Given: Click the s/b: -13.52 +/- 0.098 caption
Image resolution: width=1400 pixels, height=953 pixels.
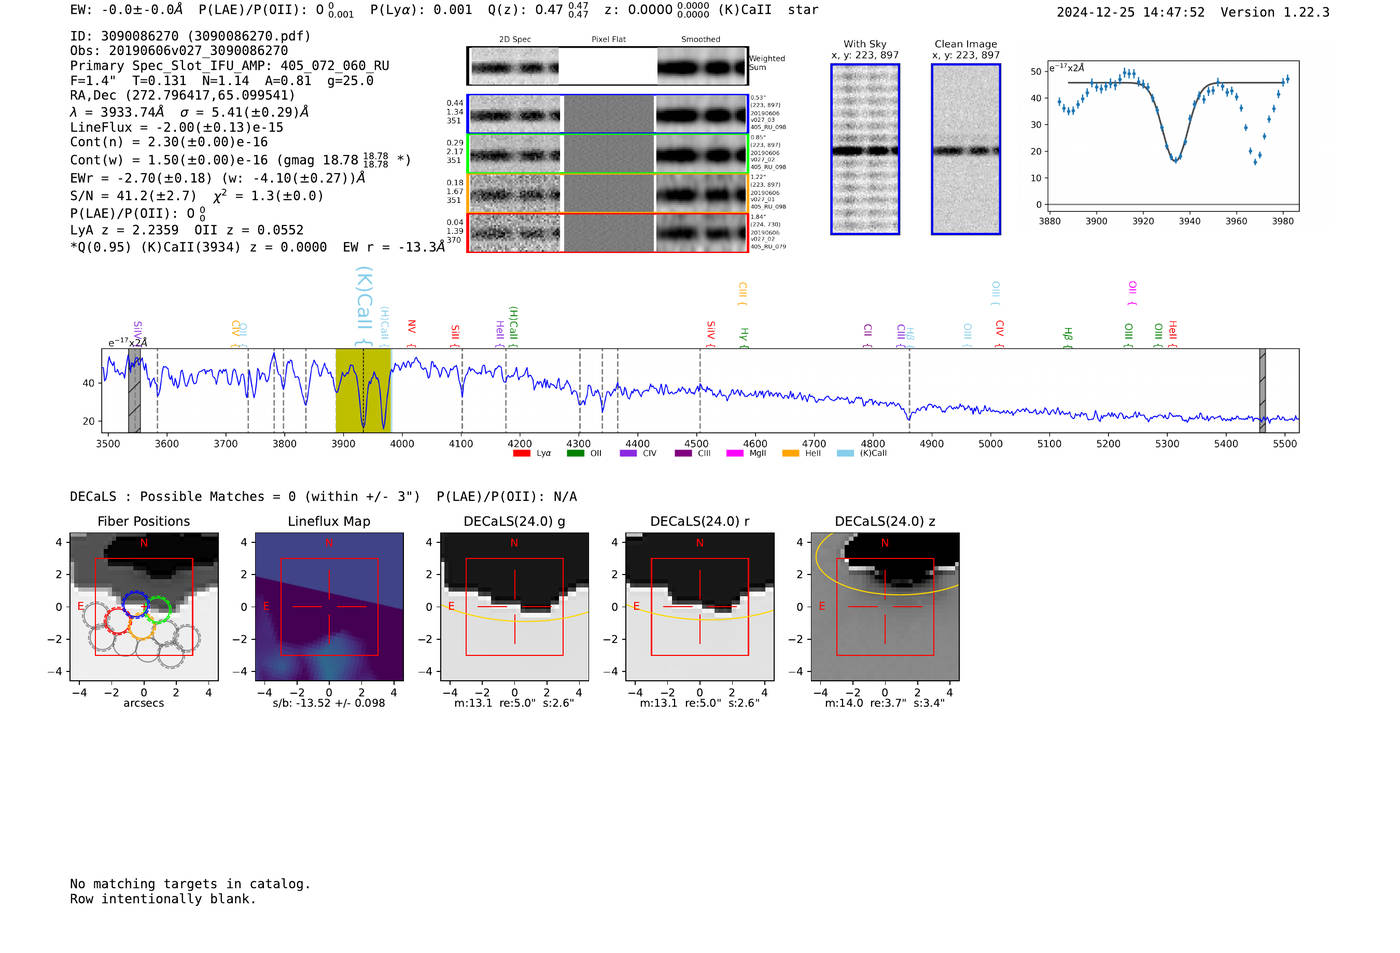Looking at the screenshot, I should point(329,703).
